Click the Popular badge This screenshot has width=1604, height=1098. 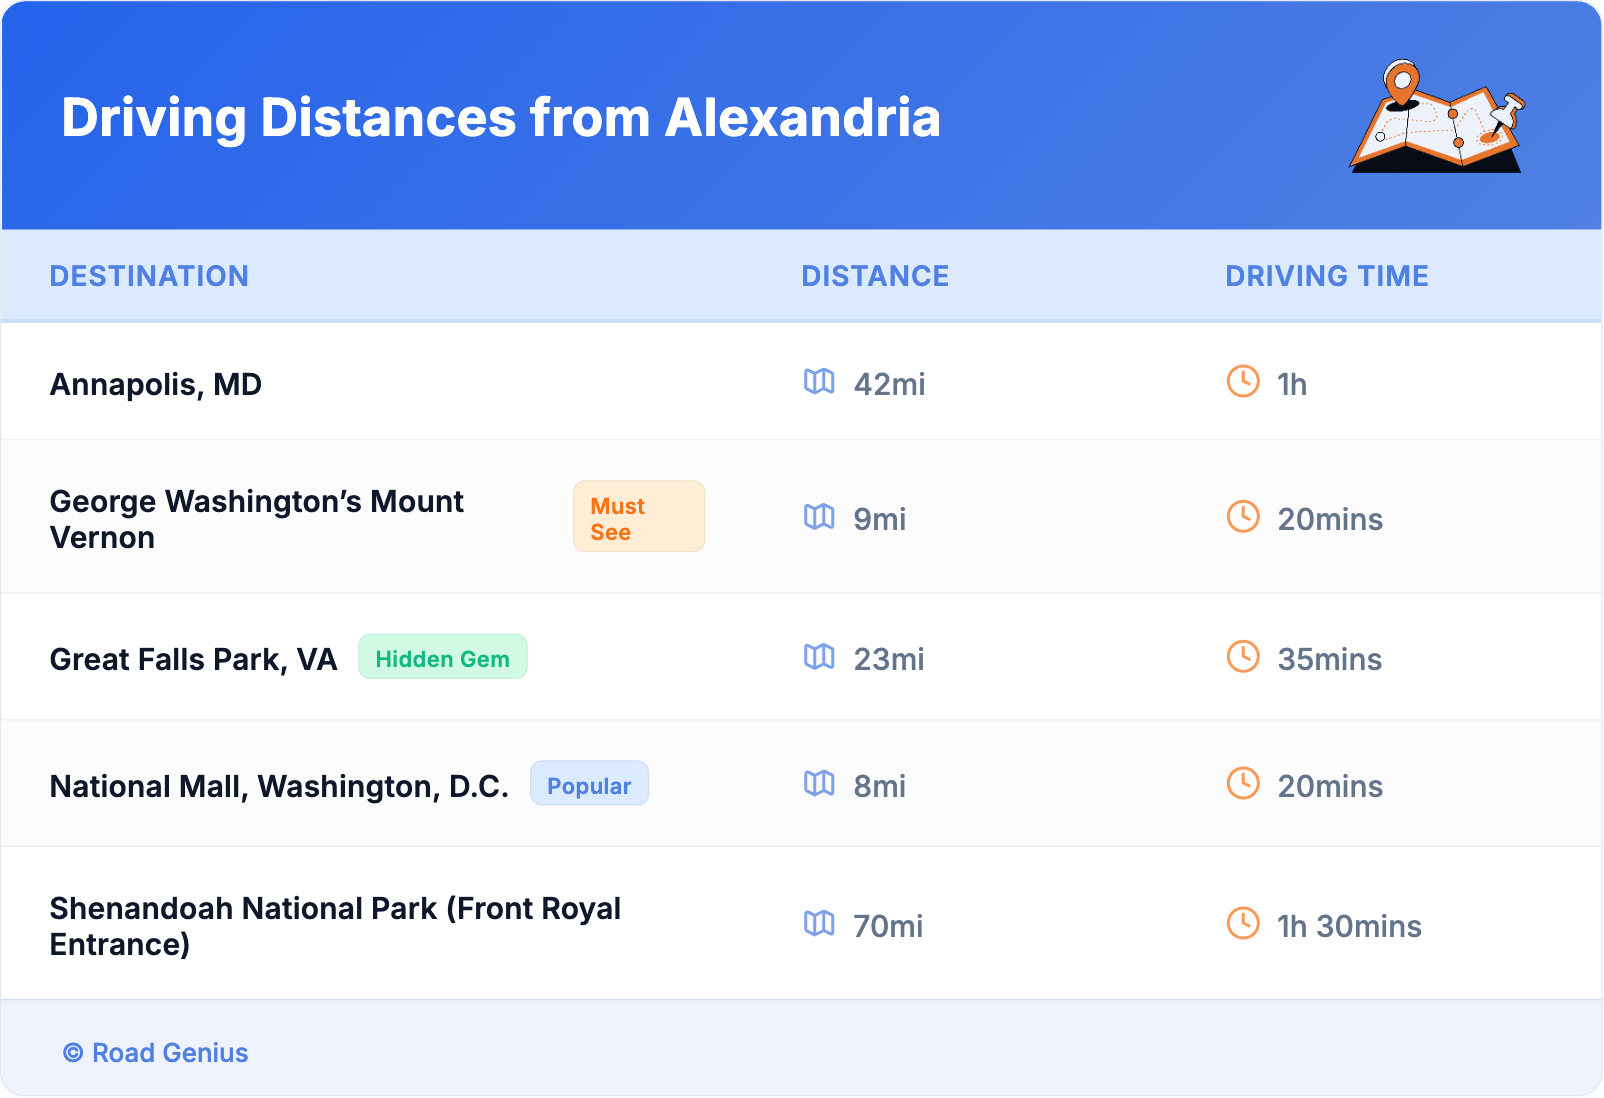[x=589, y=785]
